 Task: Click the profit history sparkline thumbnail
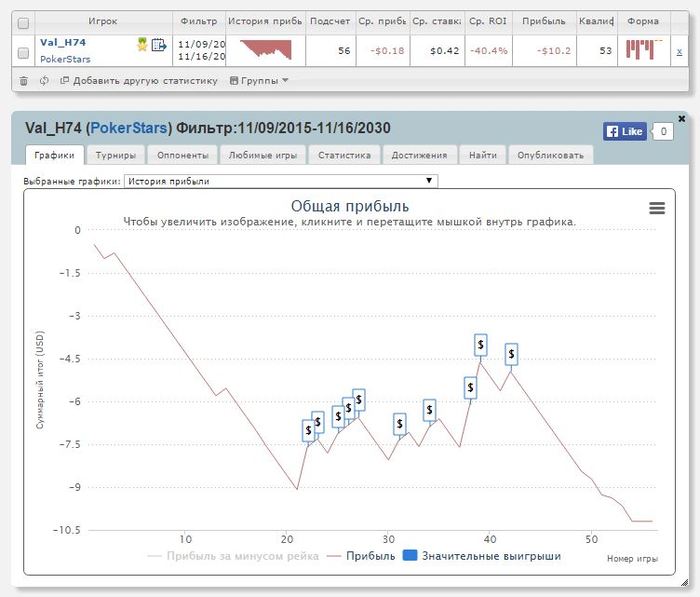[266, 50]
